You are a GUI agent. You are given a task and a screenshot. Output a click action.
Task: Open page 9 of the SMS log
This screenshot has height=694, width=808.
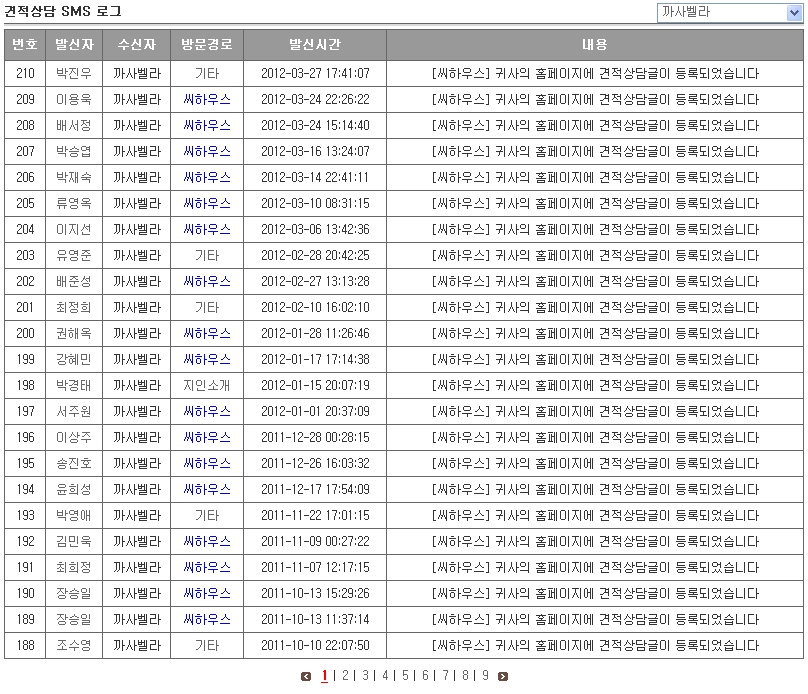[485, 676]
